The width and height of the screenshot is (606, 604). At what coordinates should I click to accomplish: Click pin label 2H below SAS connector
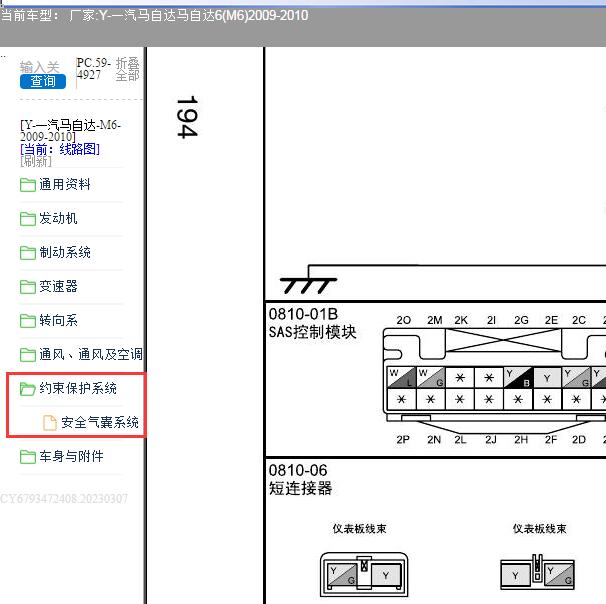pos(521,440)
